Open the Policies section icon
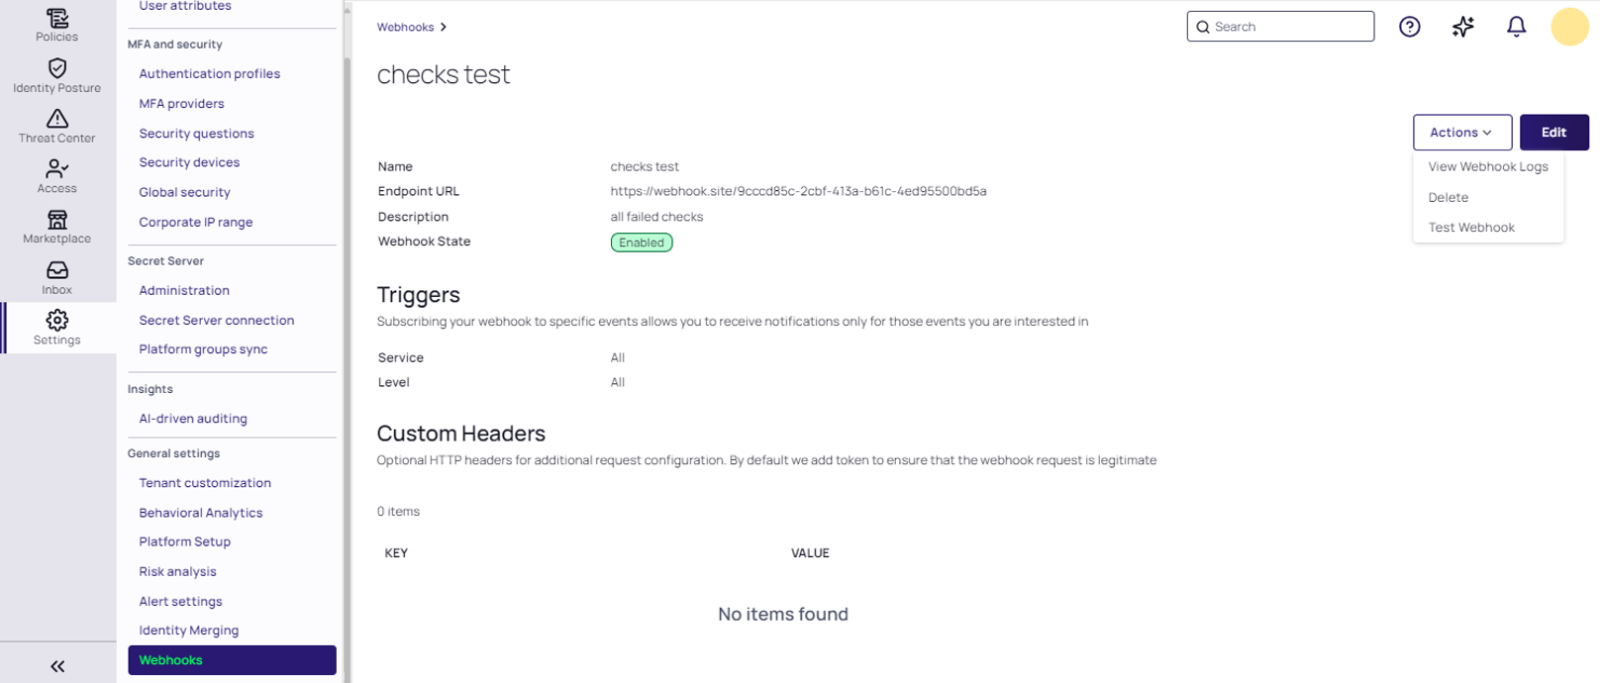The image size is (1600, 683). 57,19
